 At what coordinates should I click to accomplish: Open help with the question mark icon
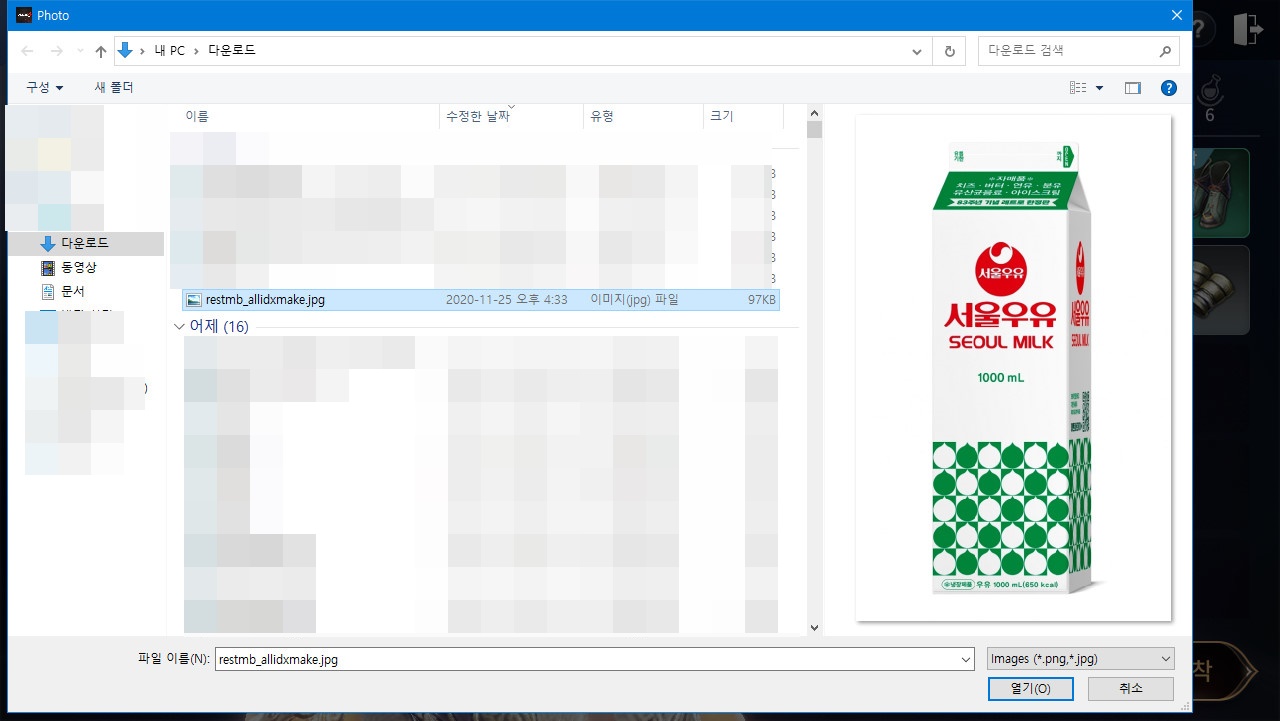[x=1168, y=88]
